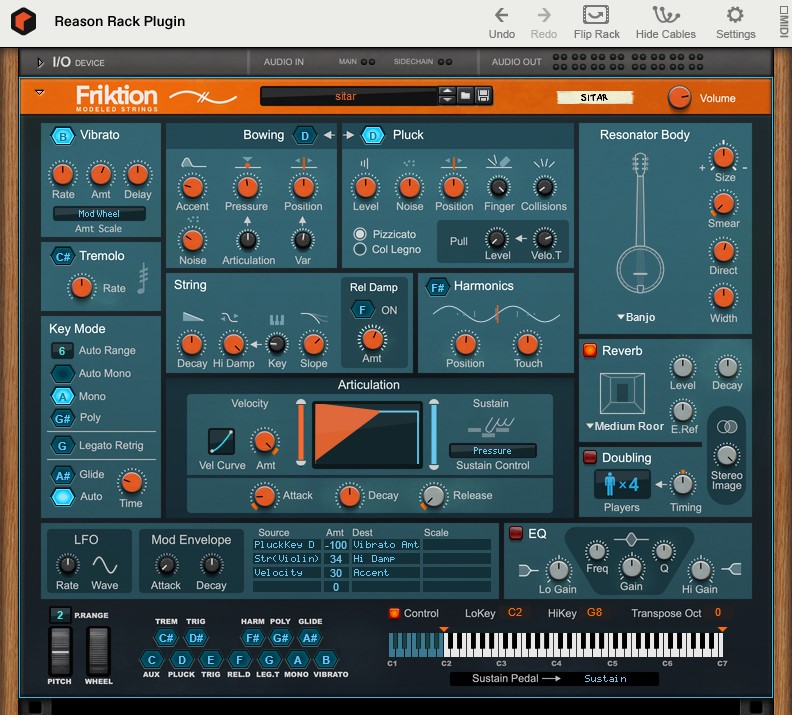This screenshot has height=715, width=792.
Task: Click the save patch floppy icon
Action: (483, 96)
